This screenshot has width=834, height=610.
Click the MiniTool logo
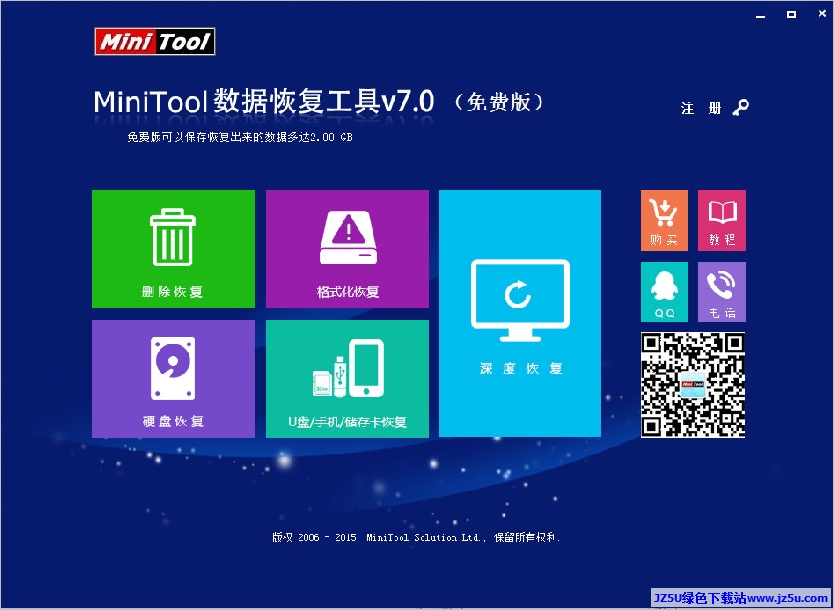click(155, 41)
